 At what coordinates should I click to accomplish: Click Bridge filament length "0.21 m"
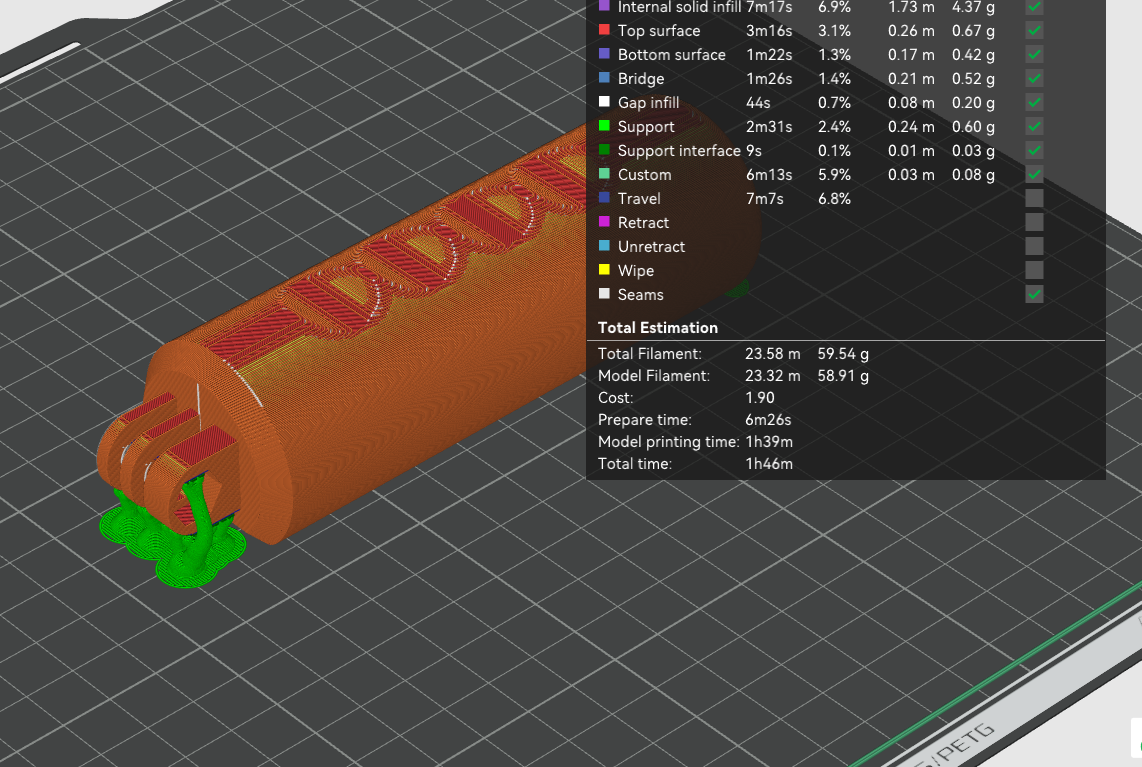[911, 79]
